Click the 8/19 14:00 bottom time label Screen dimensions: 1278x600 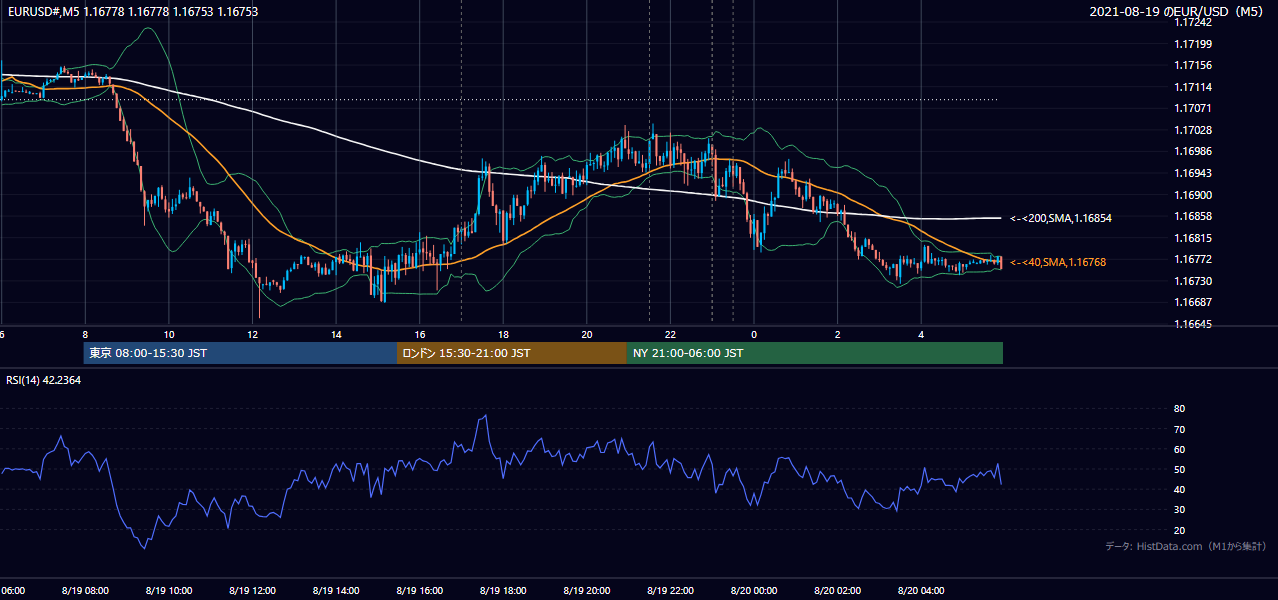pyautogui.click(x=336, y=590)
